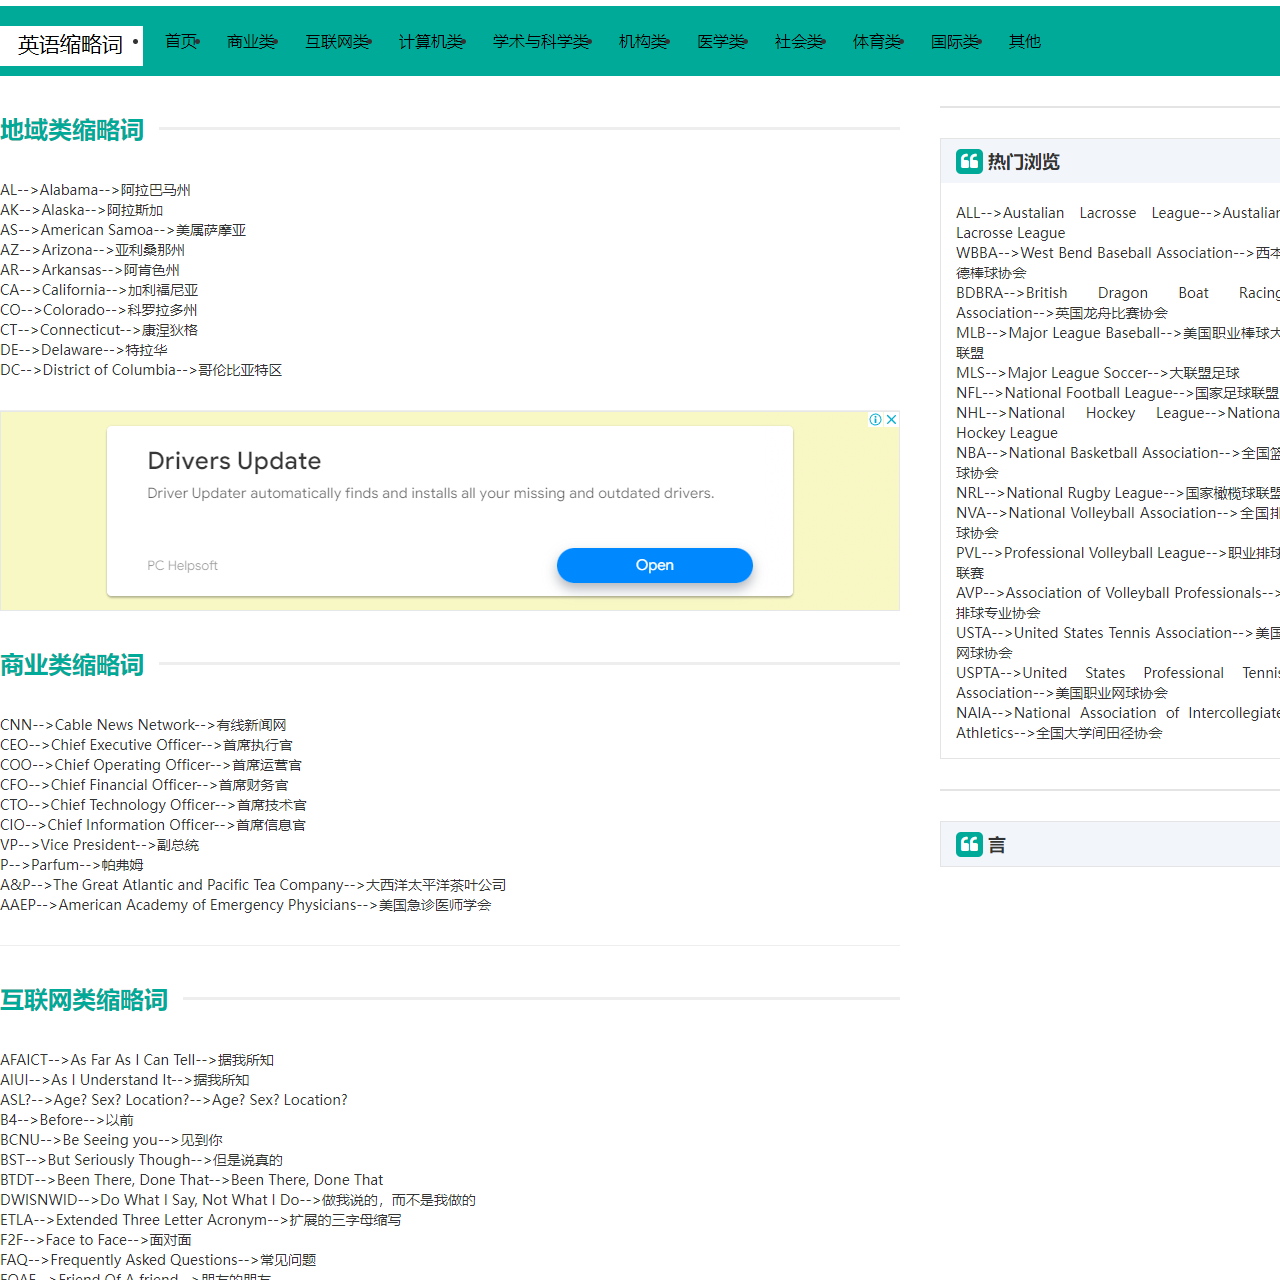The height and width of the screenshot is (1280, 1280).
Task: Click the 互联网类缩略词 section heading
Action: [84, 1000]
